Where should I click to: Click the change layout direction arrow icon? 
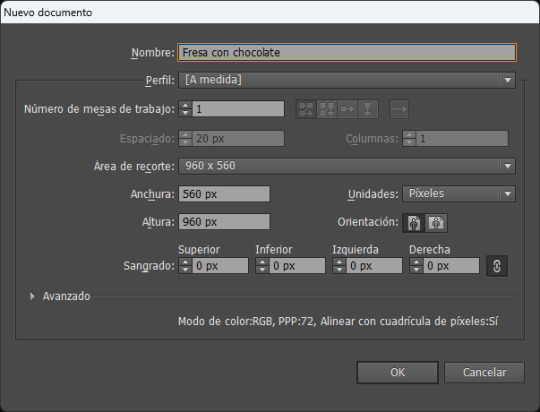click(x=399, y=109)
